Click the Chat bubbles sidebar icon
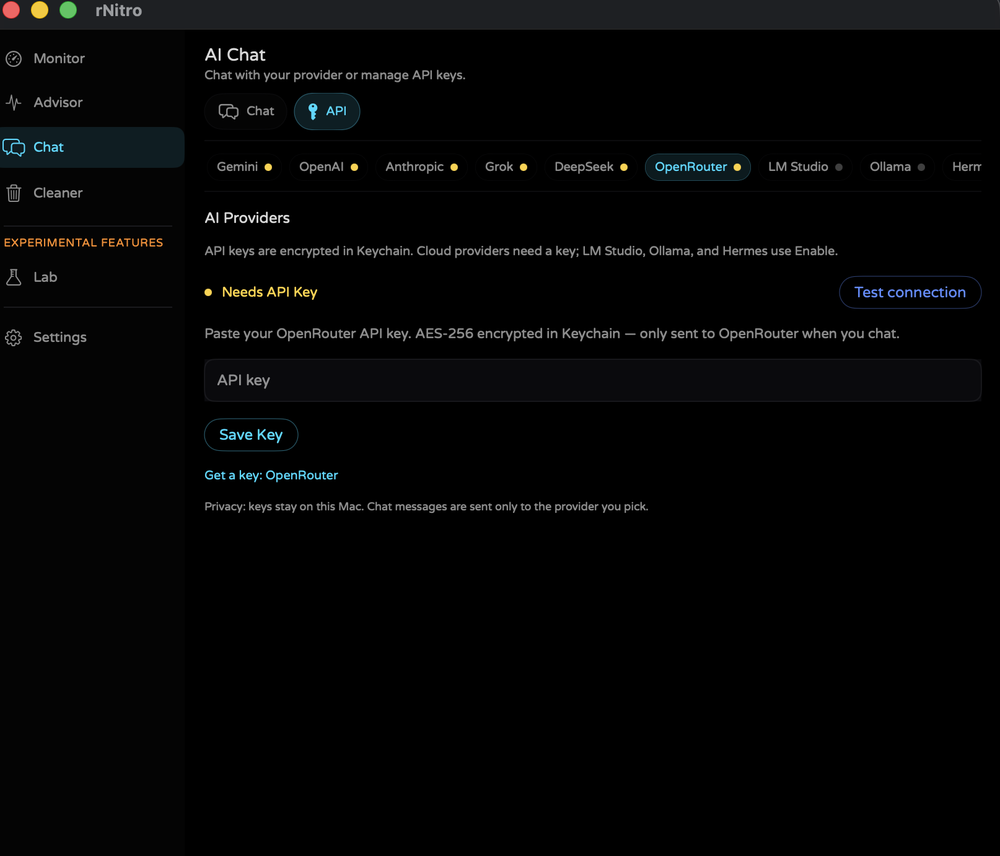This screenshot has height=856, width=1000. [x=13, y=147]
